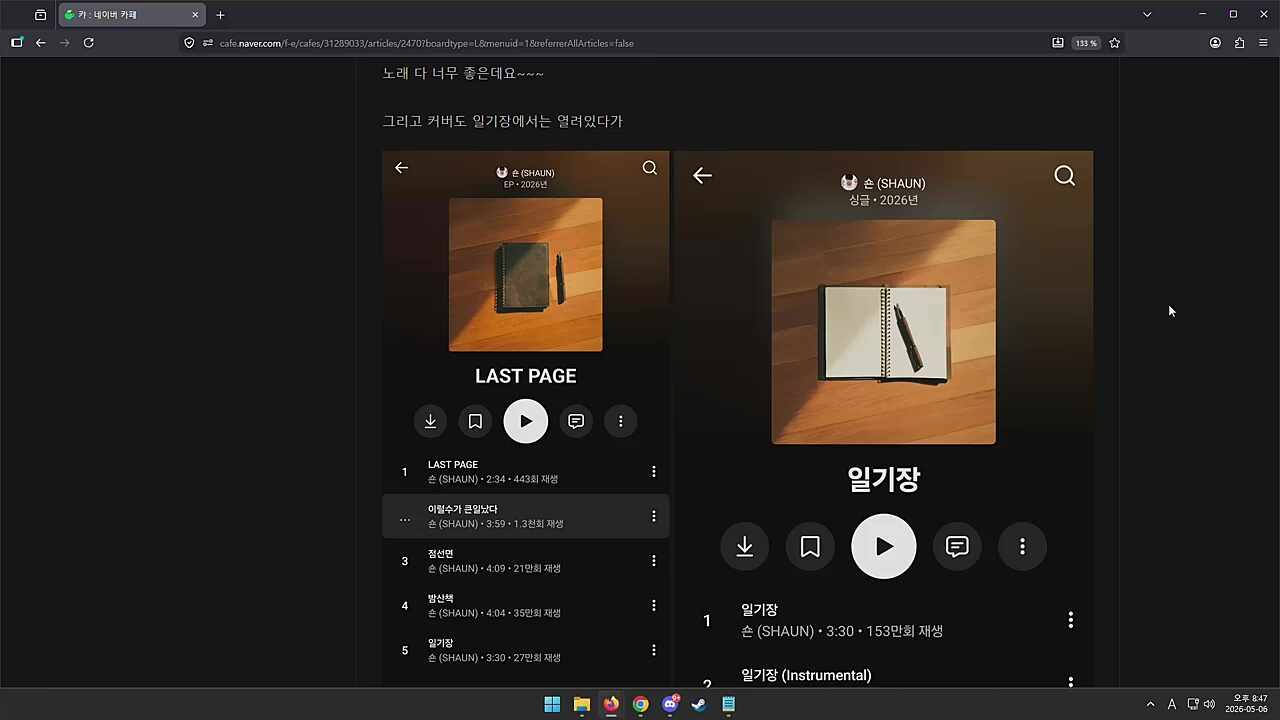The width and height of the screenshot is (1280, 720).
Task: Click the back arrow in 일기장 single
Action: [x=702, y=176]
